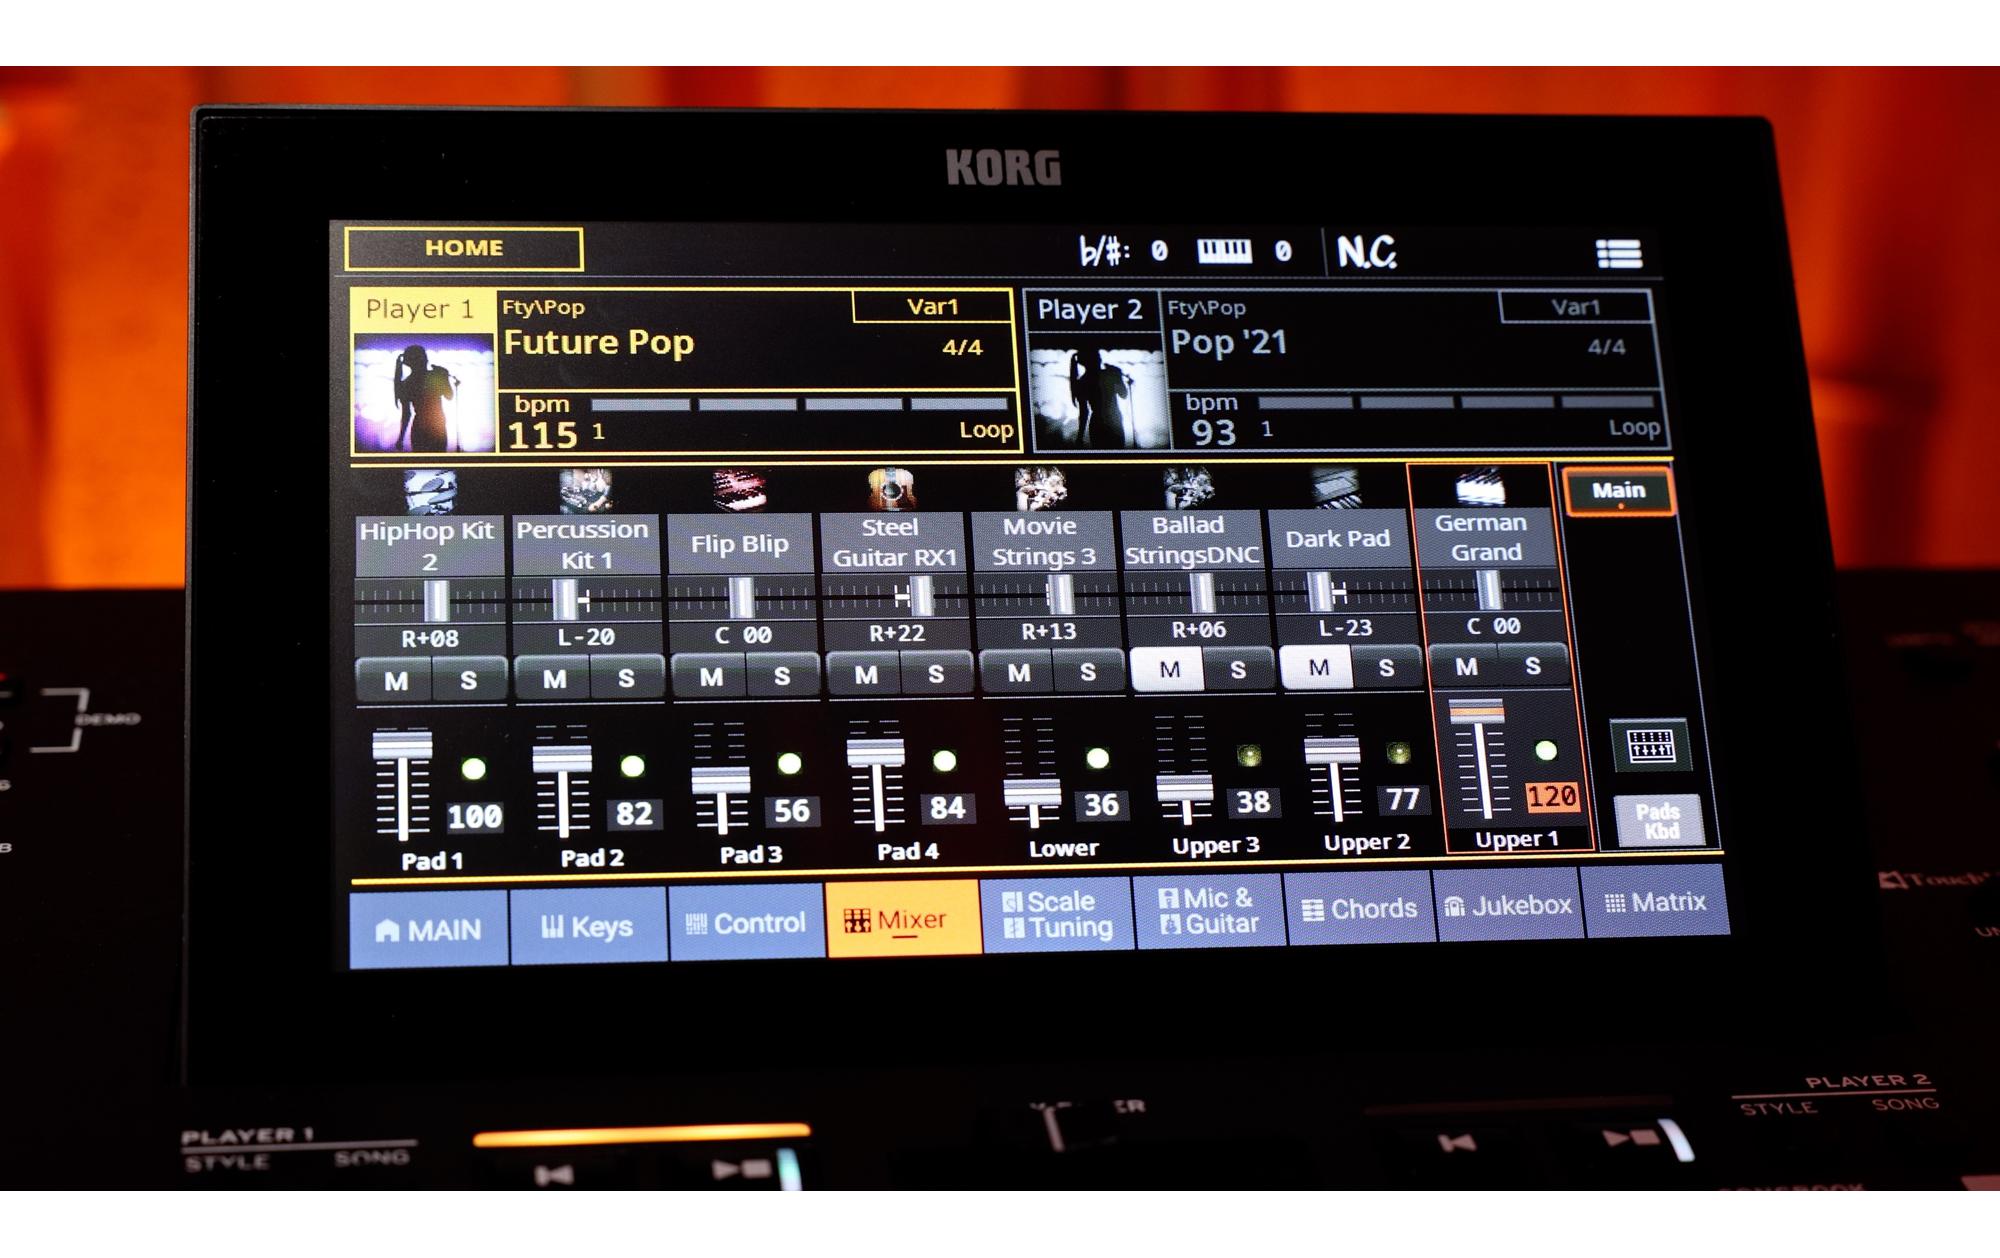Mute the Pad 1 channel

click(x=396, y=681)
